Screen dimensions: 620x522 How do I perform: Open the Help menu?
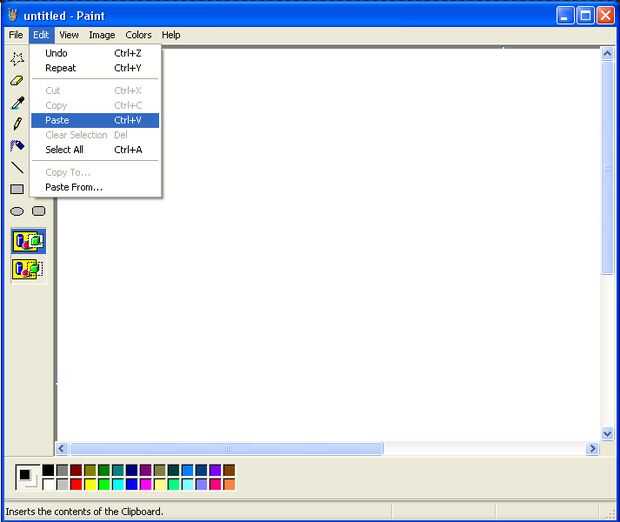171,35
